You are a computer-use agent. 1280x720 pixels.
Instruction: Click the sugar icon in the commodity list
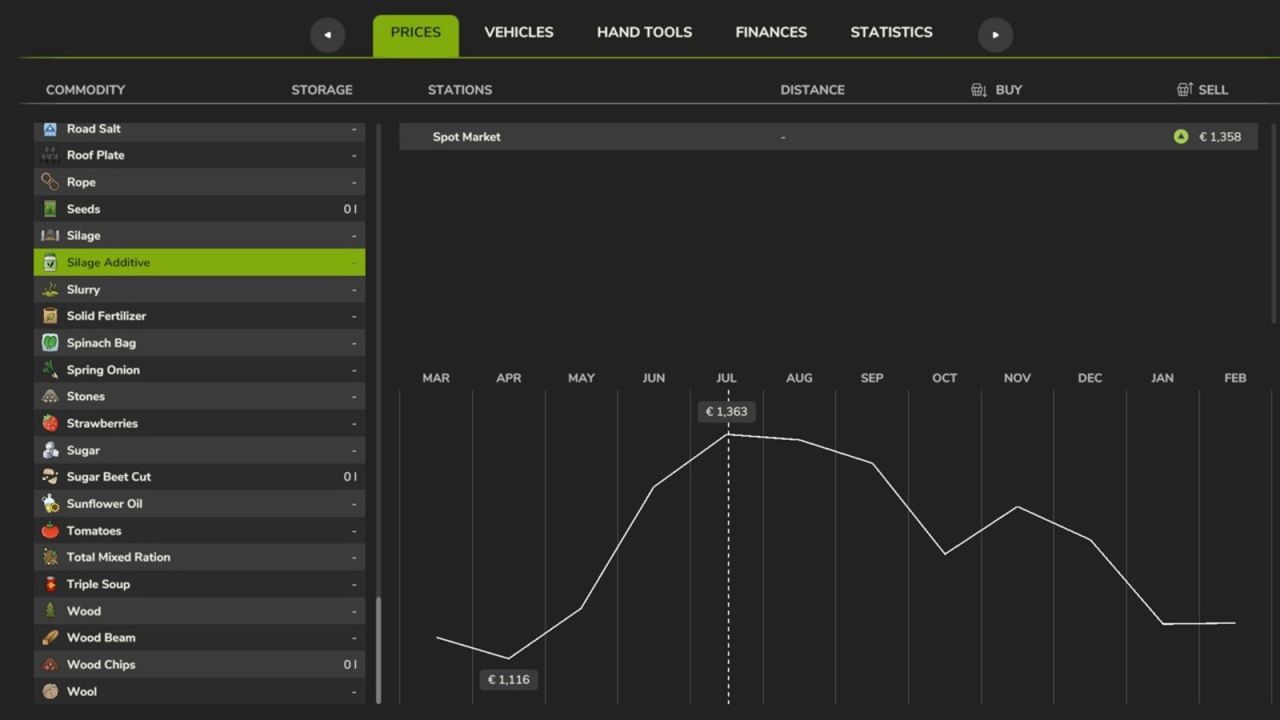(x=50, y=450)
